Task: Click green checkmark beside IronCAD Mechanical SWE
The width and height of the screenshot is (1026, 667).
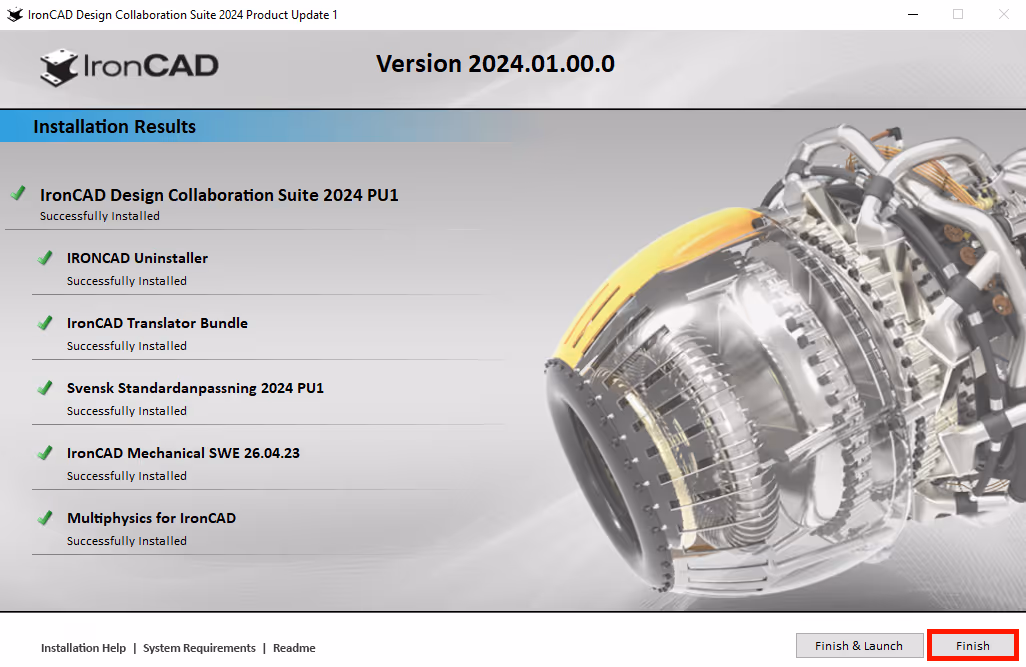Action: click(45, 453)
